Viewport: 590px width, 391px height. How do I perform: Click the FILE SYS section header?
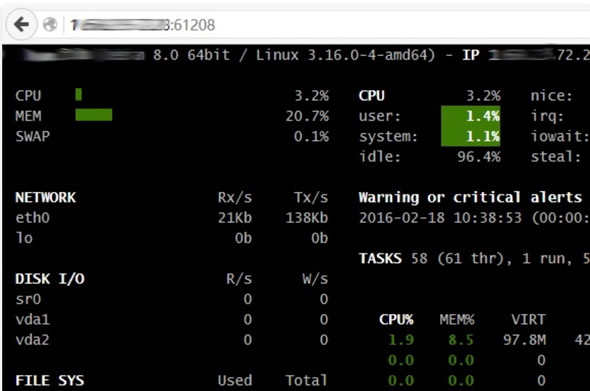point(50,380)
